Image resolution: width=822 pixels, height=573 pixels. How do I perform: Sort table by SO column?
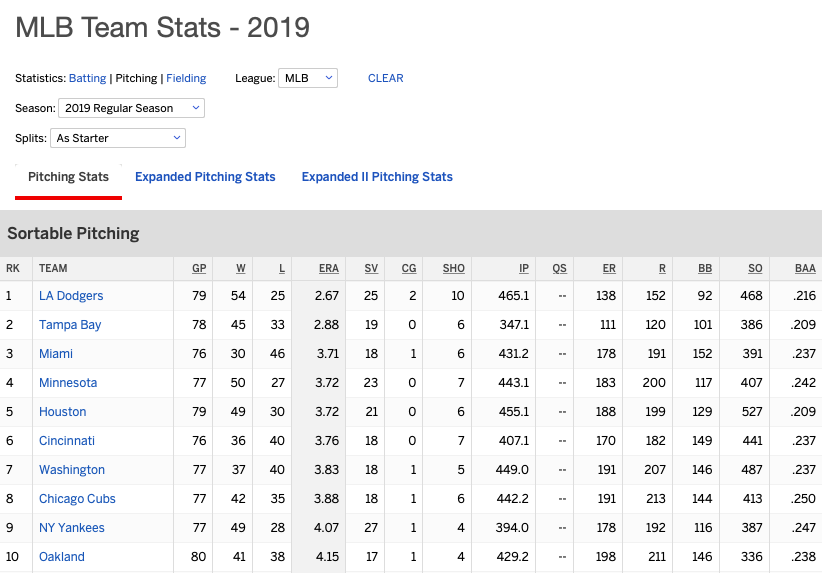click(755, 268)
